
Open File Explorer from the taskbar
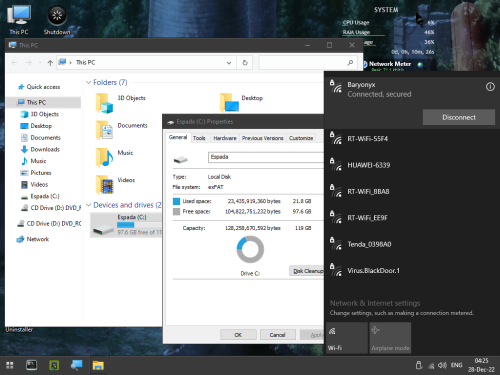98,365
